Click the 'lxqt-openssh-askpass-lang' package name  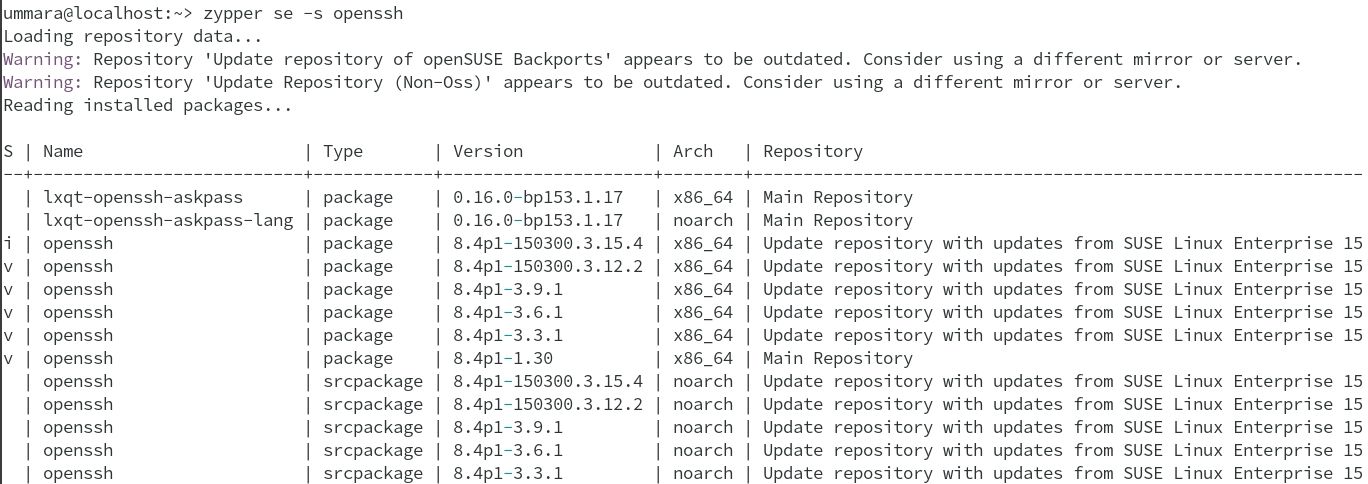point(168,221)
